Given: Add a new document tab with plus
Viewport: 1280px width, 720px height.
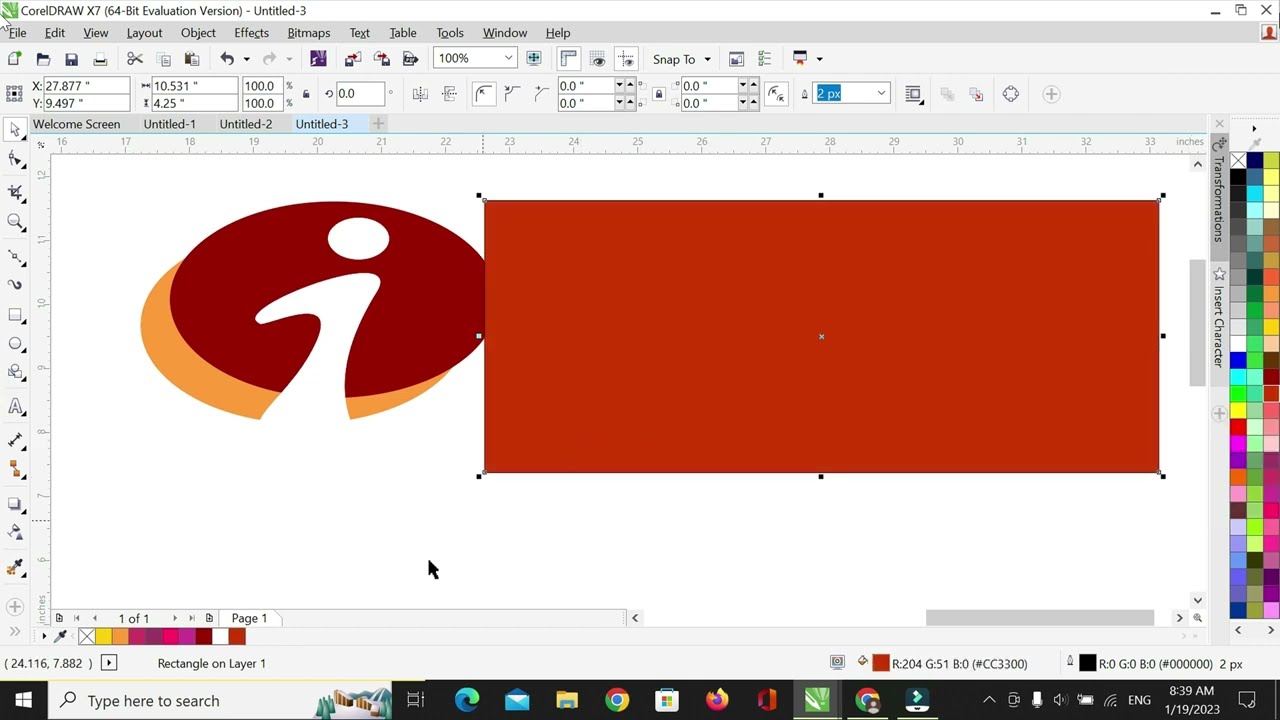Looking at the screenshot, I should (378, 124).
